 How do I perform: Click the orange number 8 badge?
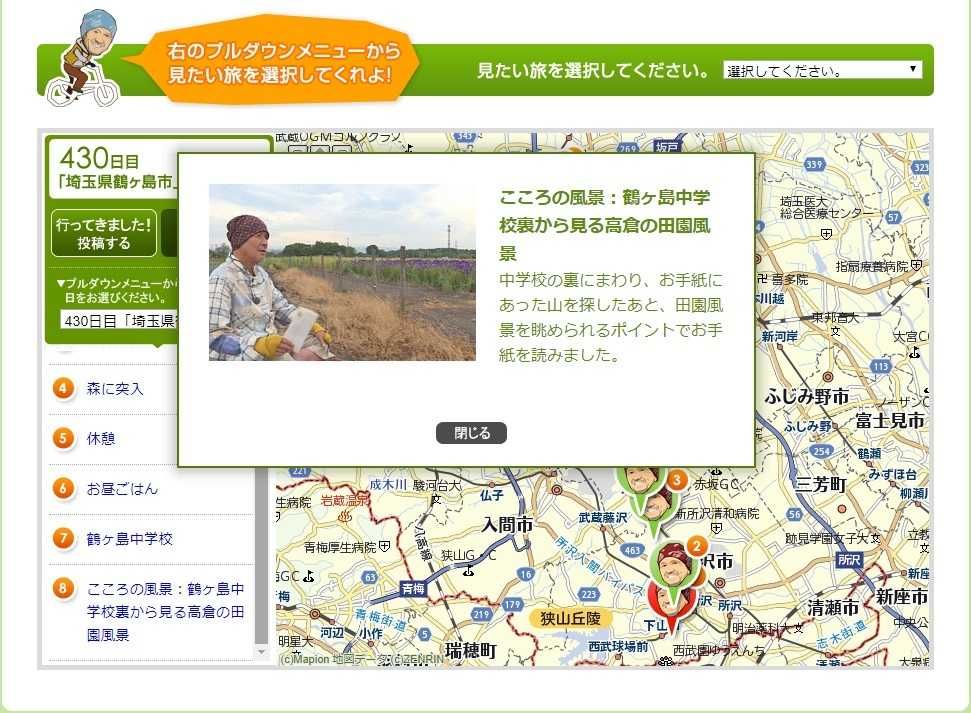click(x=63, y=588)
